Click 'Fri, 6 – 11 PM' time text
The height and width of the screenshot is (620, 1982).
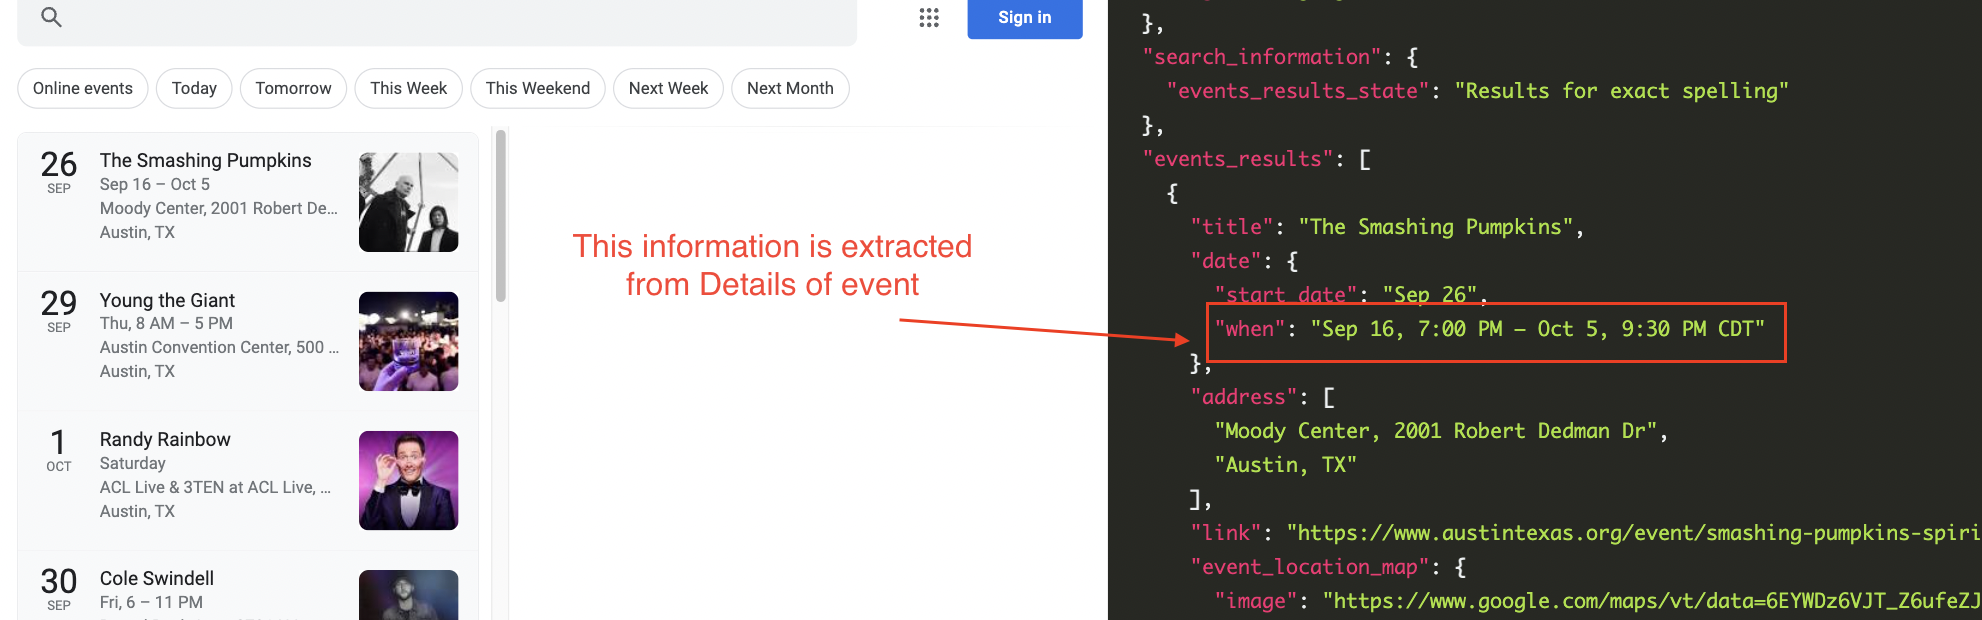pos(151,602)
